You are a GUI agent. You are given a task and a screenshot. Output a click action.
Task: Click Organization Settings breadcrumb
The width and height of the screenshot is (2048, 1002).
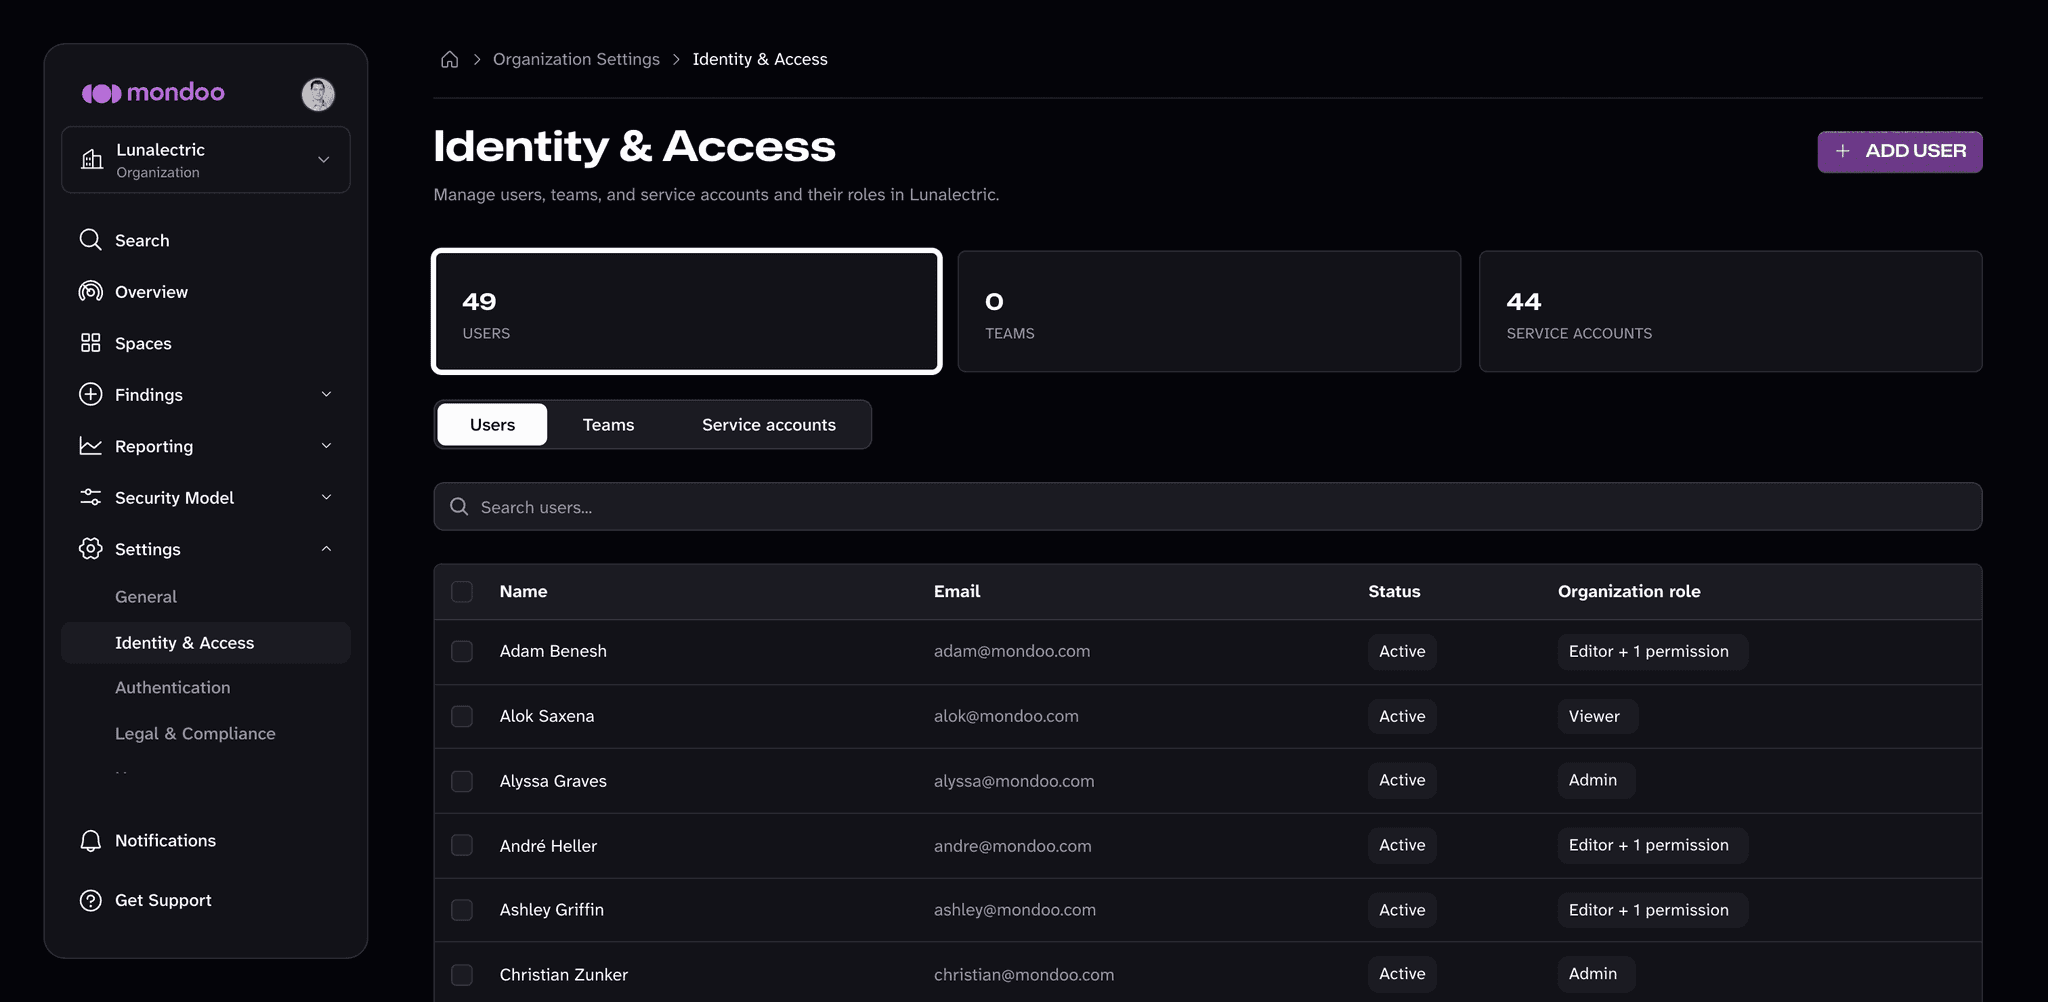pyautogui.click(x=576, y=59)
